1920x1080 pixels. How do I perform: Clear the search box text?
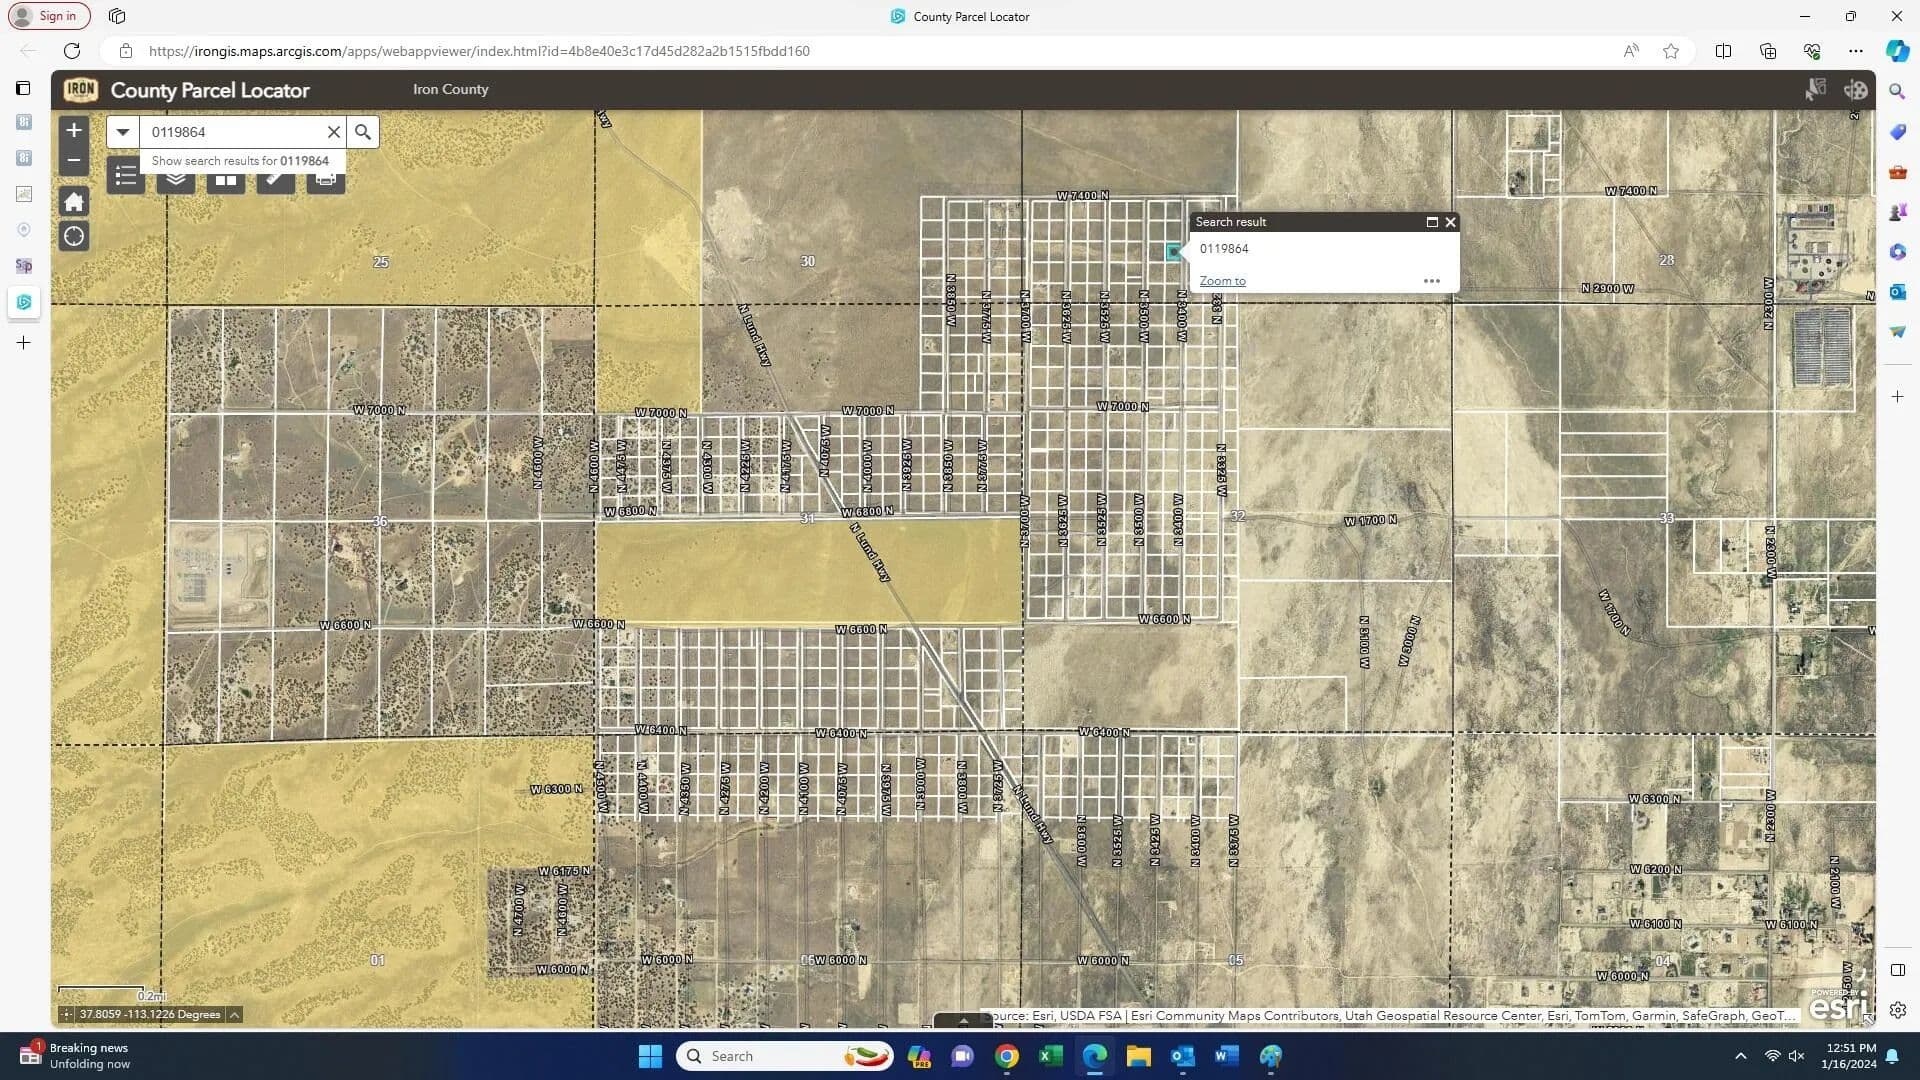click(334, 132)
